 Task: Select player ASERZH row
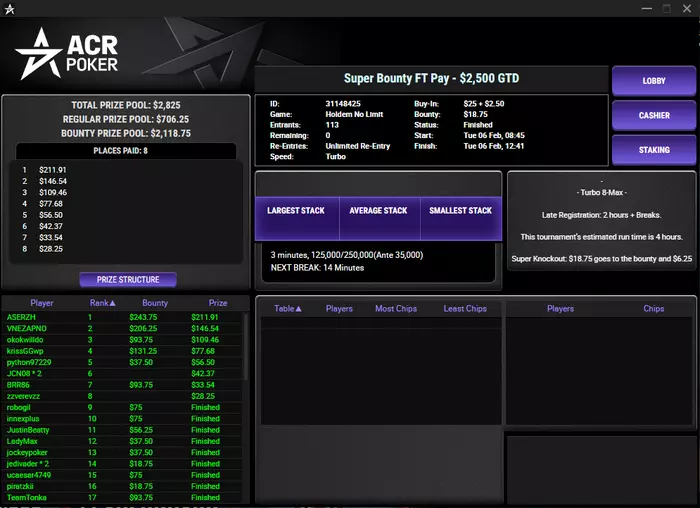pos(122,317)
